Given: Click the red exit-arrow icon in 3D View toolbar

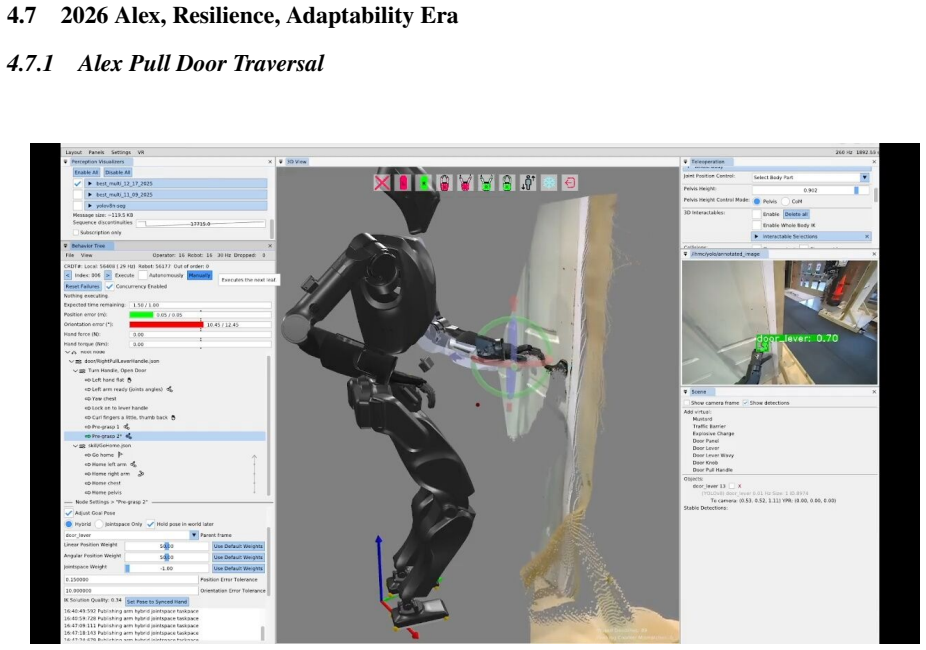Looking at the screenshot, I should 570,183.
